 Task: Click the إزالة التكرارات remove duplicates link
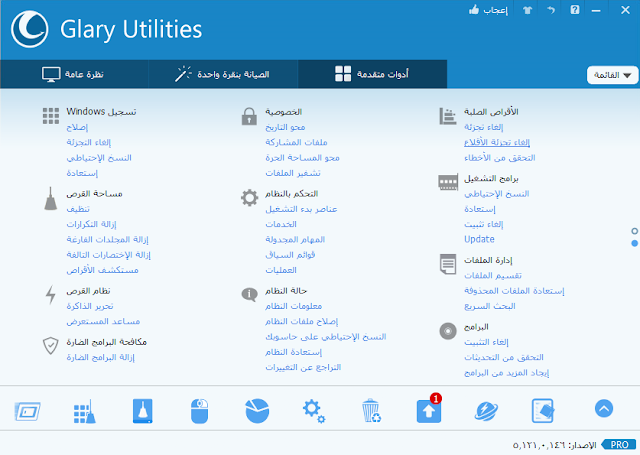click(x=91, y=224)
